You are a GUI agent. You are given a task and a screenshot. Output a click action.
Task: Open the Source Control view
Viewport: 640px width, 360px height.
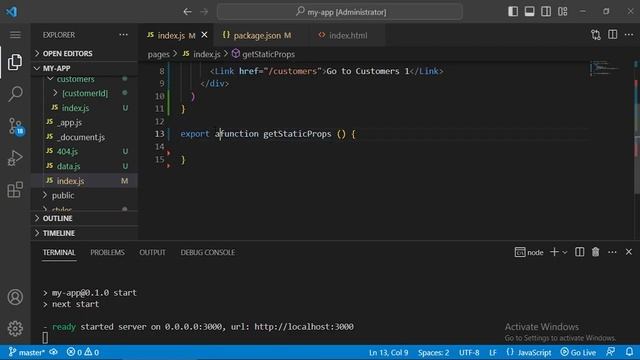16,126
